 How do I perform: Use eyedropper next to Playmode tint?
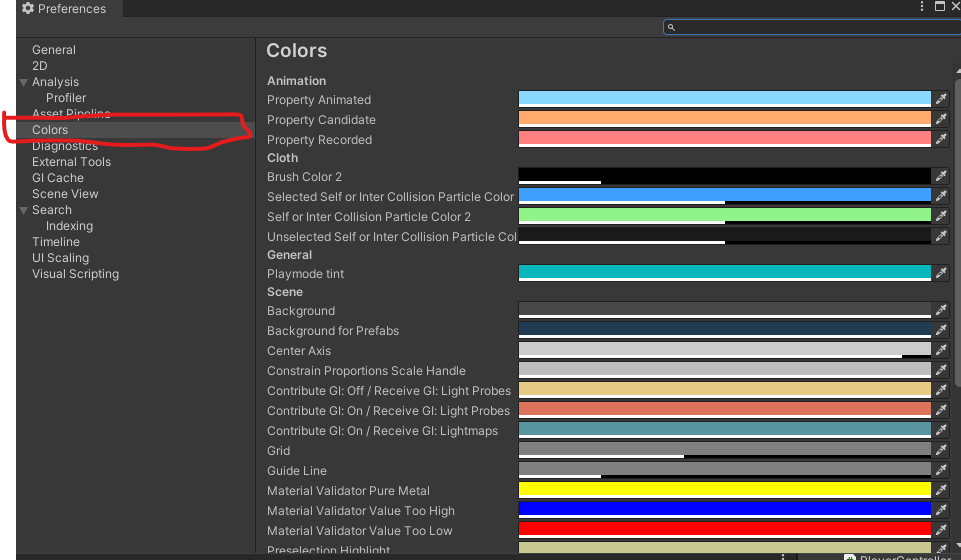[941, 273]
